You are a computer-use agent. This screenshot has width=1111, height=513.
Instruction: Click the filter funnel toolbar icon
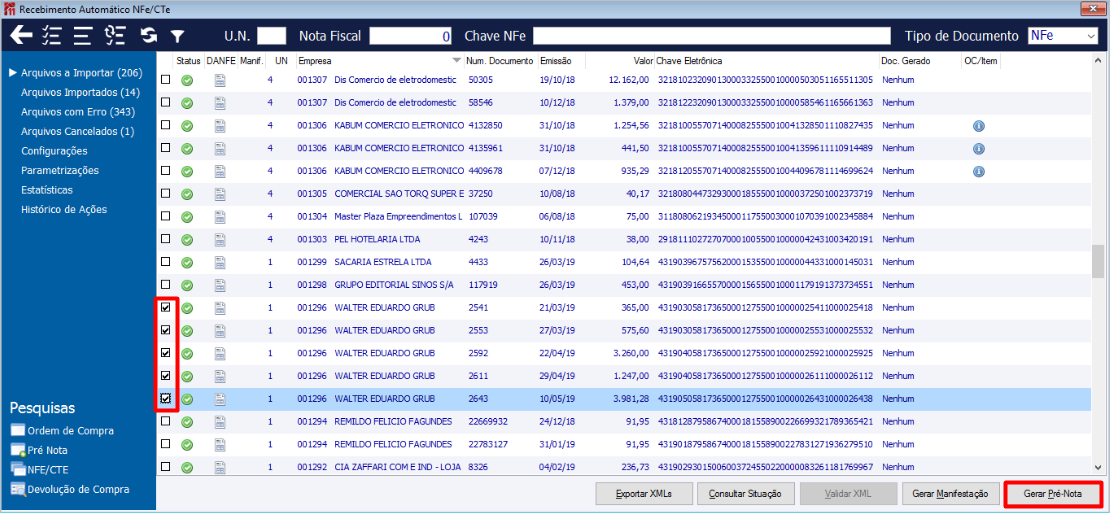[x=177, y=36]
